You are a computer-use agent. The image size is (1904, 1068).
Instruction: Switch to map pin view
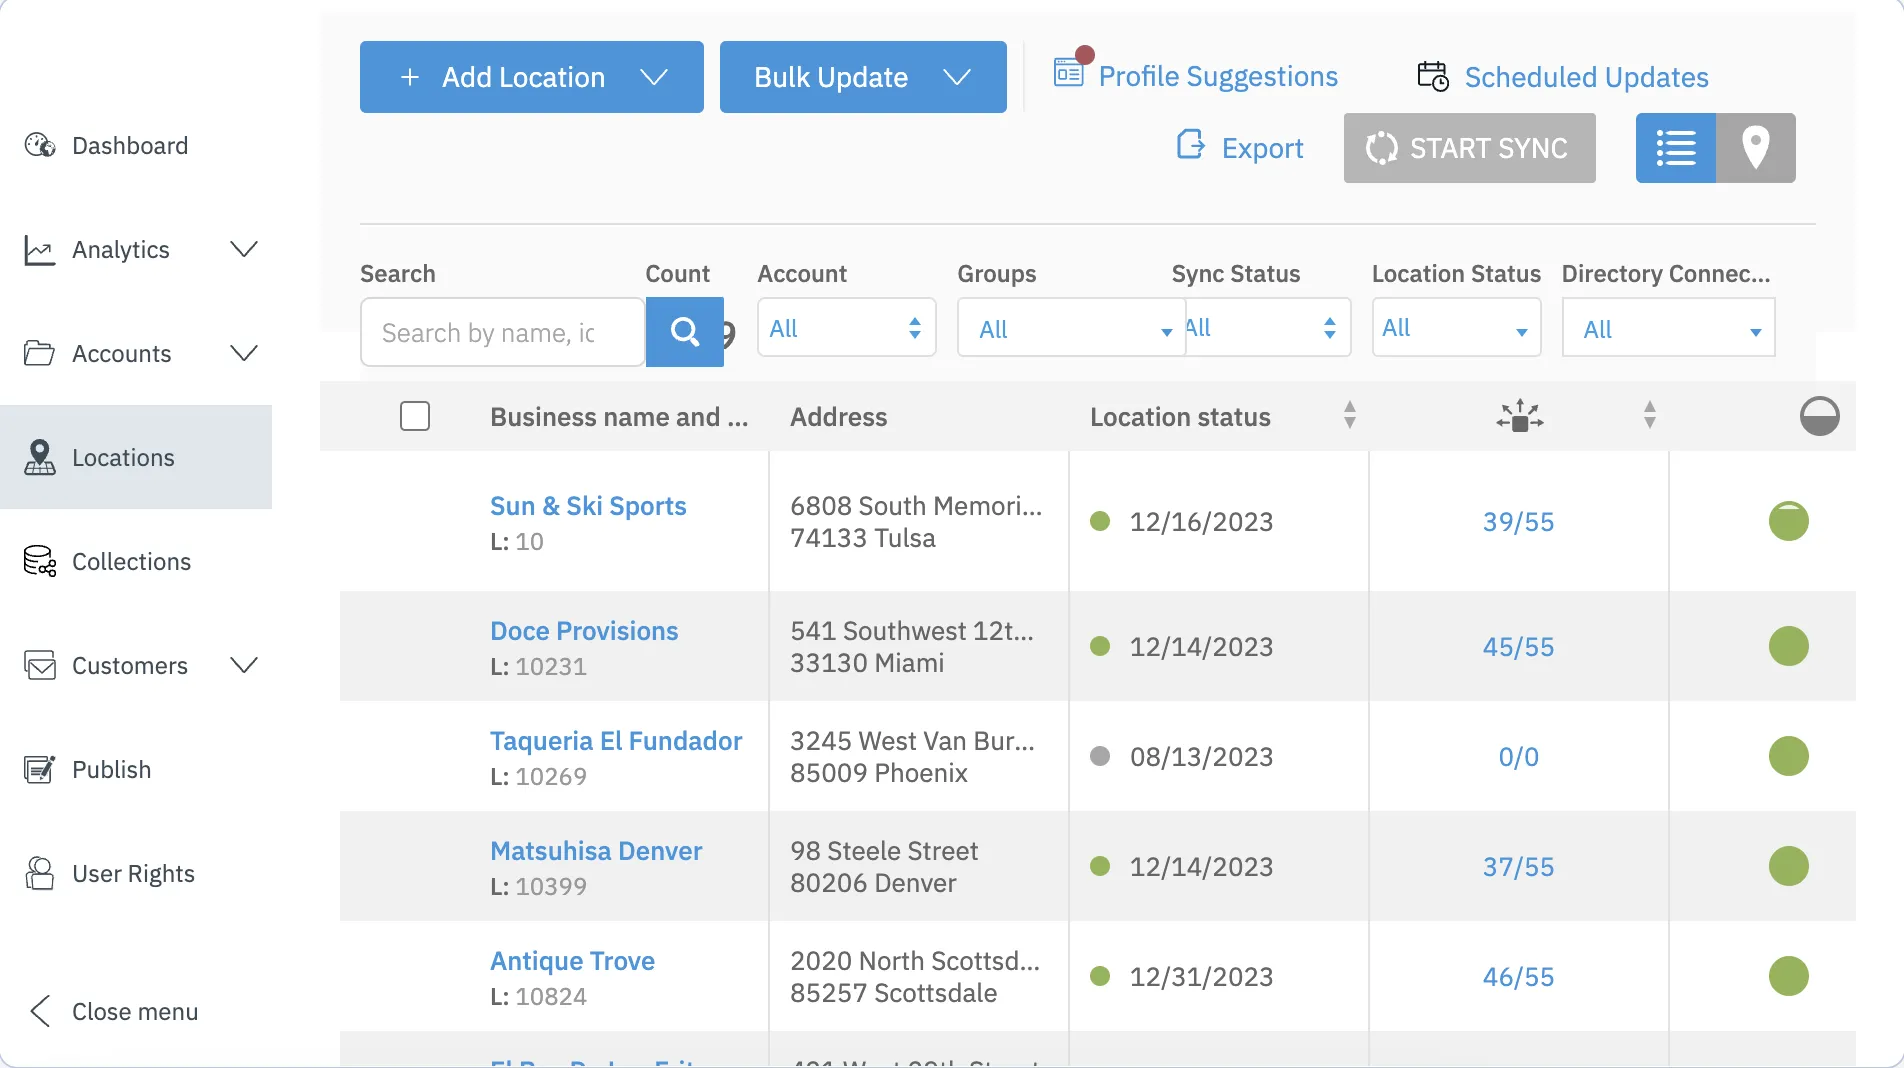point(1756,148)
